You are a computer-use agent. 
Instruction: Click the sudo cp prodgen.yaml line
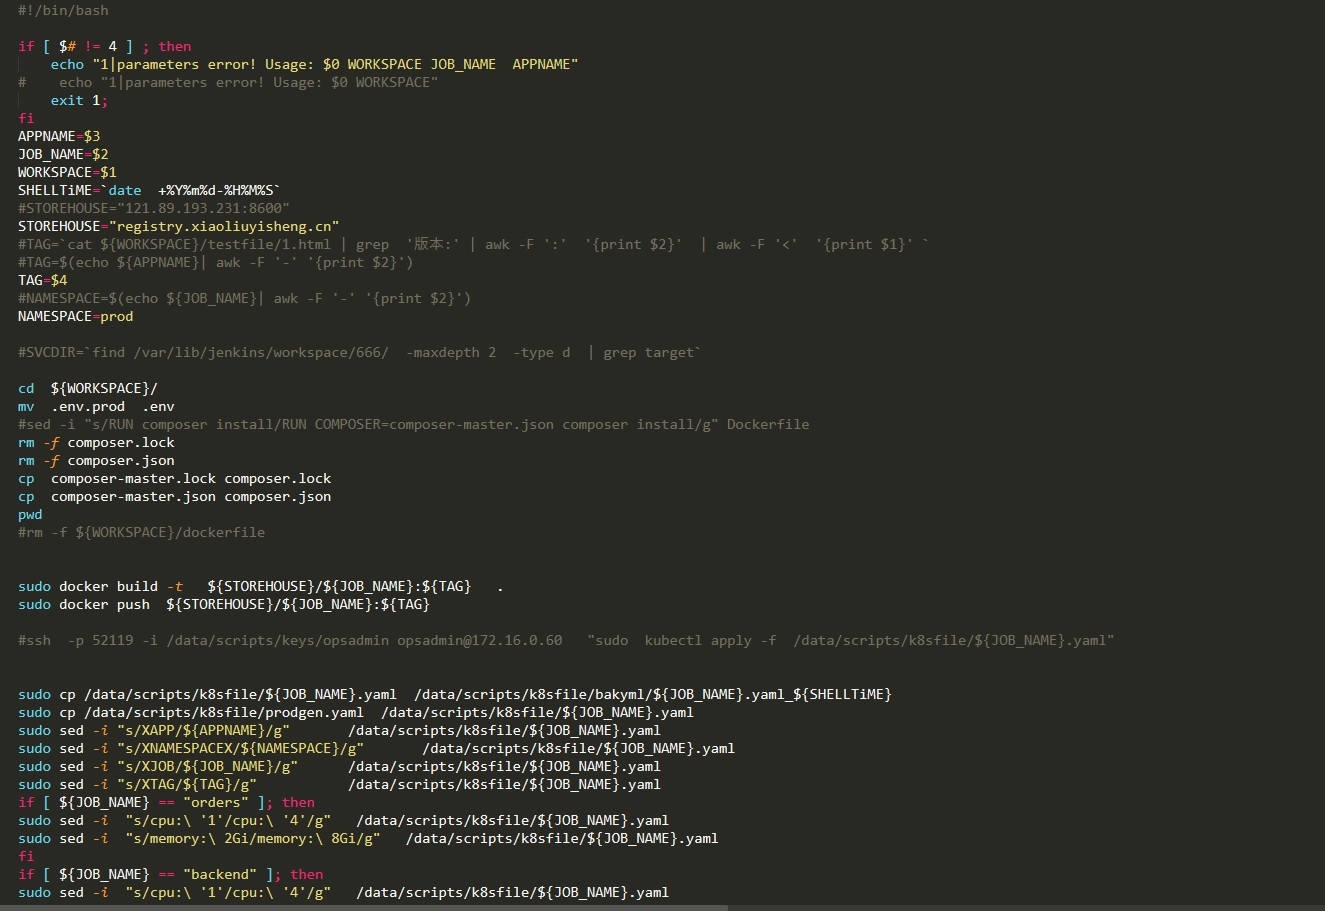[x=356, y=712]
